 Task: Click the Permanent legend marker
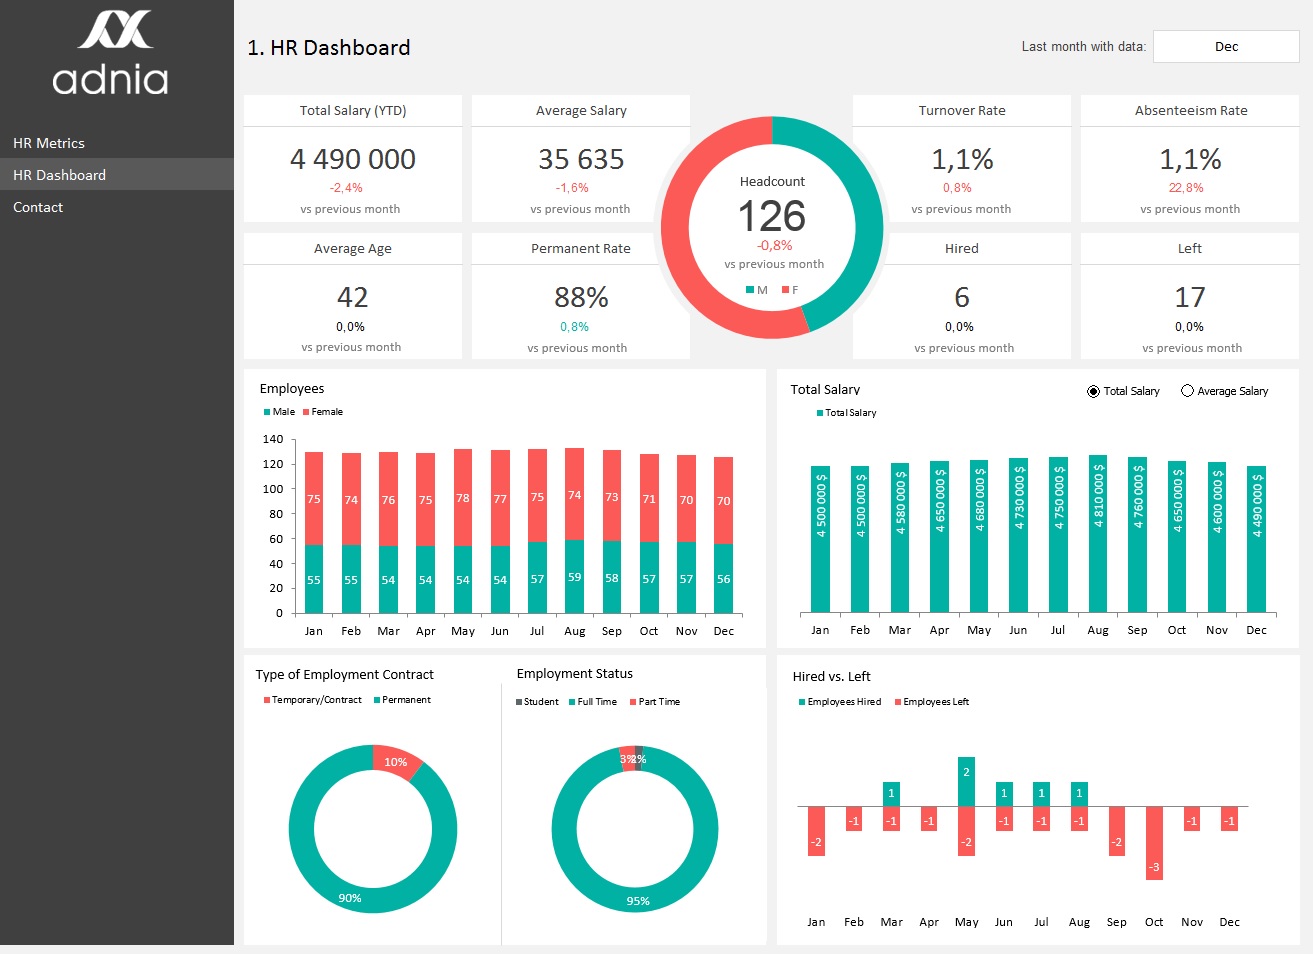[x=377, y=700]
